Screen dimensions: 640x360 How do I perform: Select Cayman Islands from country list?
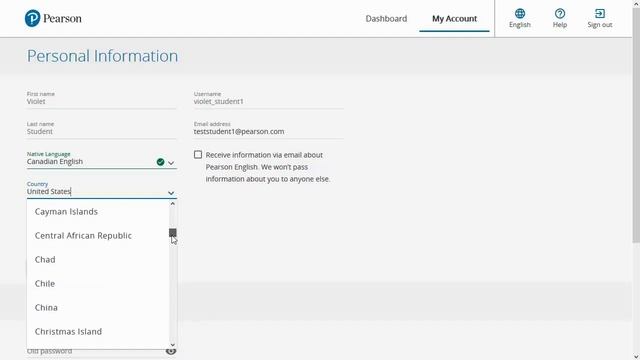click(98, 211)
